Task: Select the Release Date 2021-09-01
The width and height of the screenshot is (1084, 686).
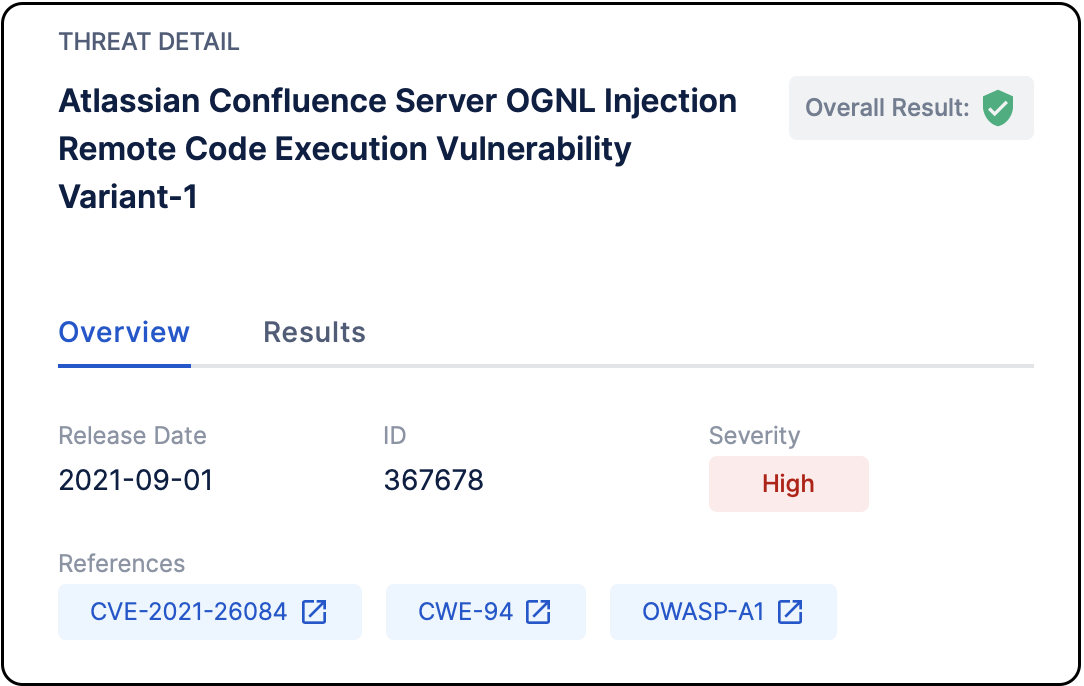Action: (136, 480)
